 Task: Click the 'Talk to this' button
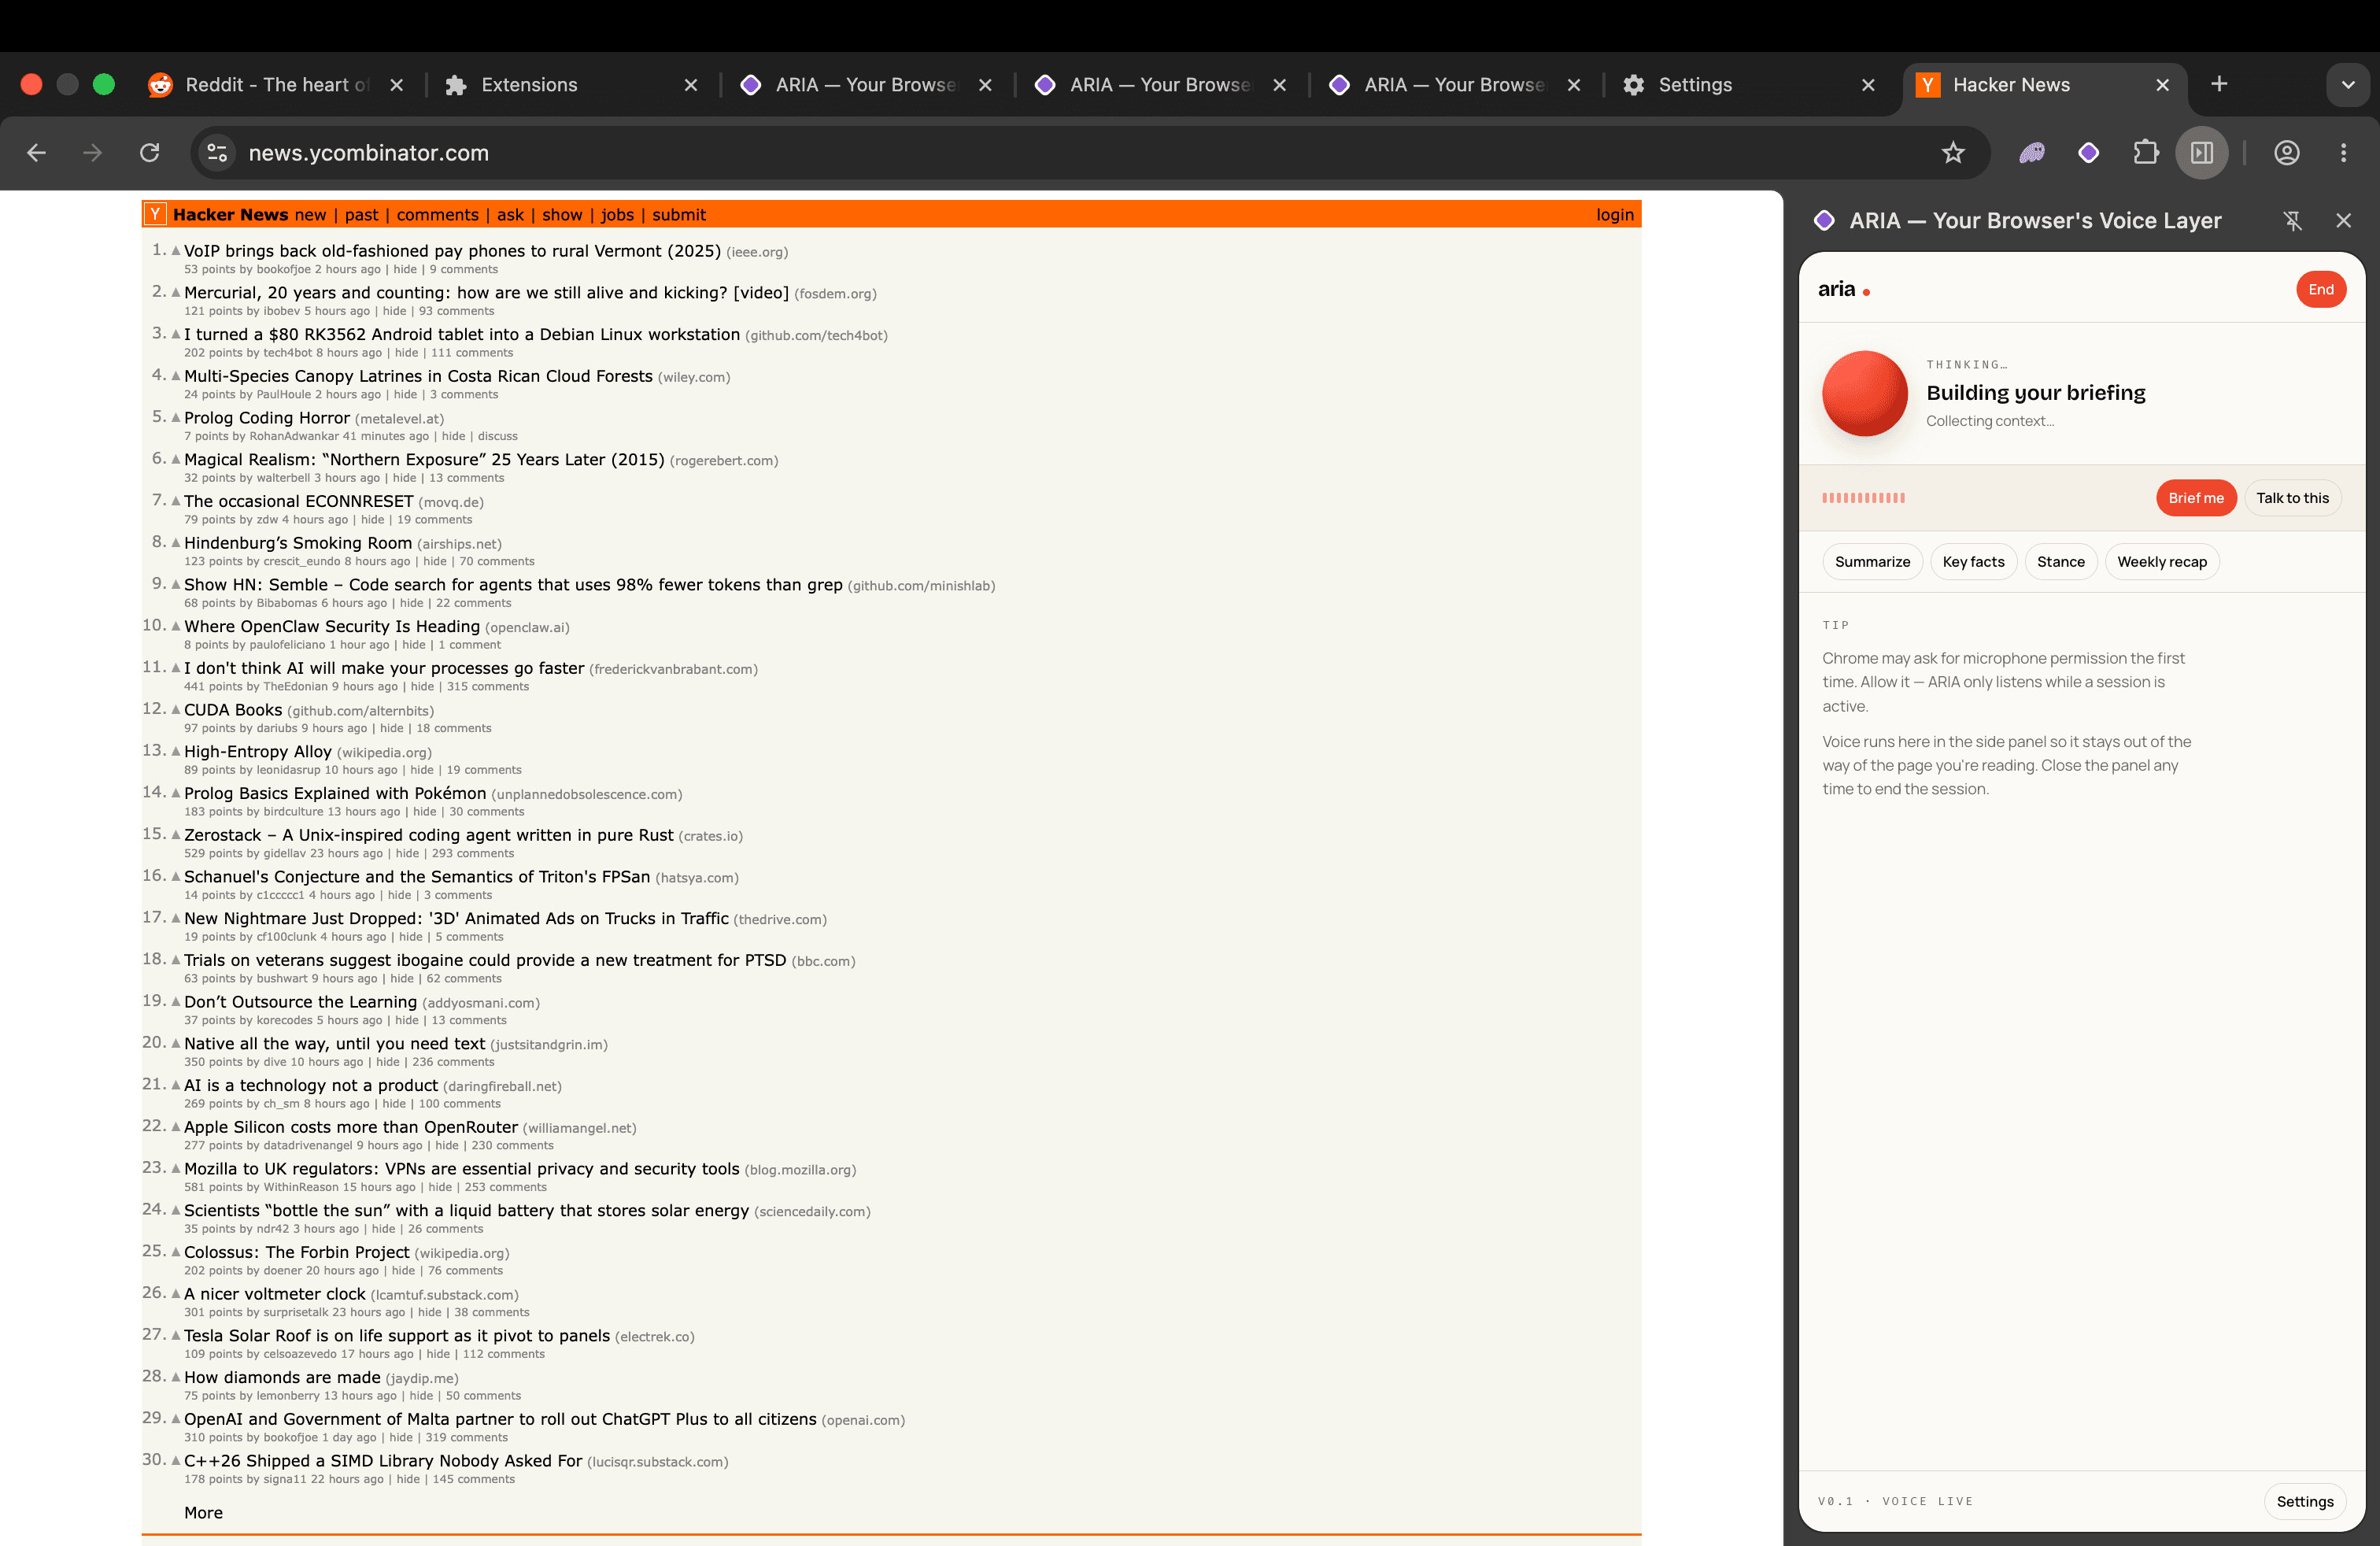pos(2292,497)
